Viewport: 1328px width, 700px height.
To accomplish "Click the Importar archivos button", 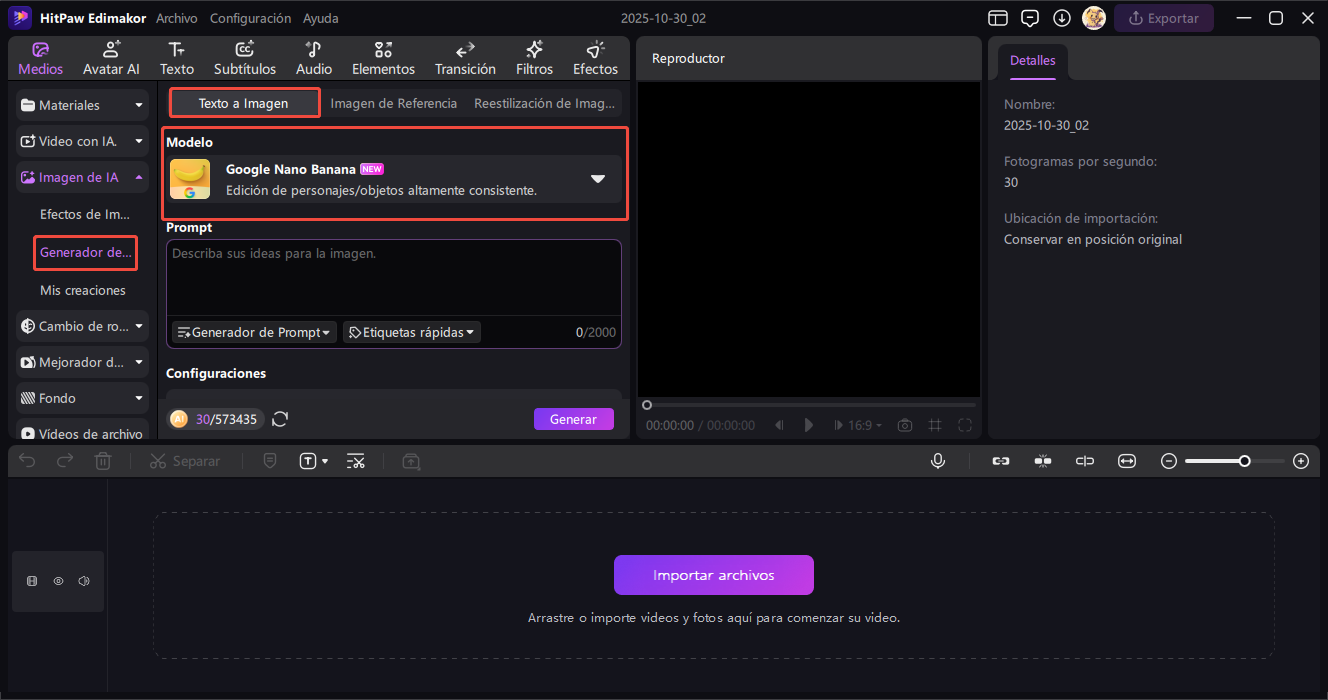I will (713, 575).
